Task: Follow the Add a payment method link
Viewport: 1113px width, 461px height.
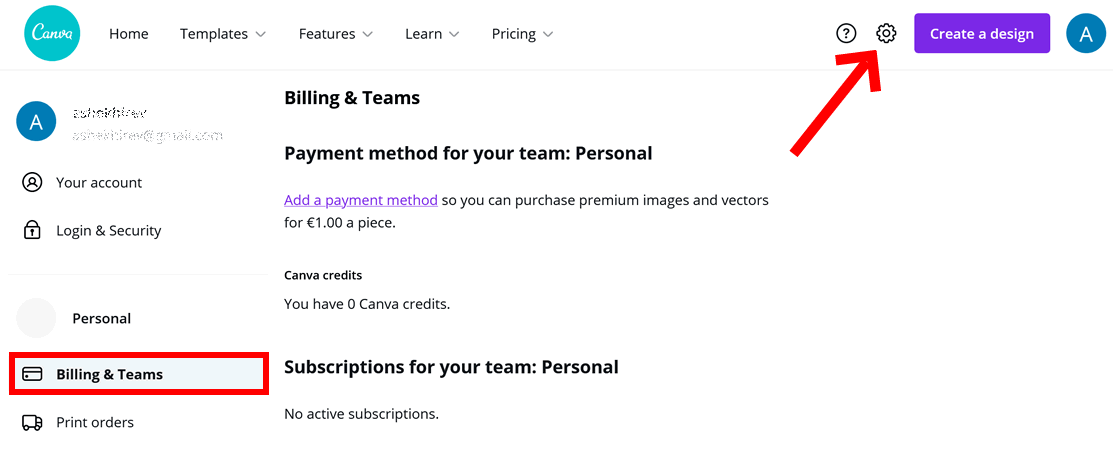Action: coord(361,200)
